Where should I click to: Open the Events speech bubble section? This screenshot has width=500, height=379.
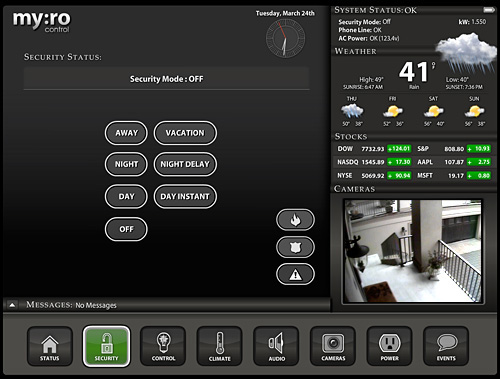point(446,346)
